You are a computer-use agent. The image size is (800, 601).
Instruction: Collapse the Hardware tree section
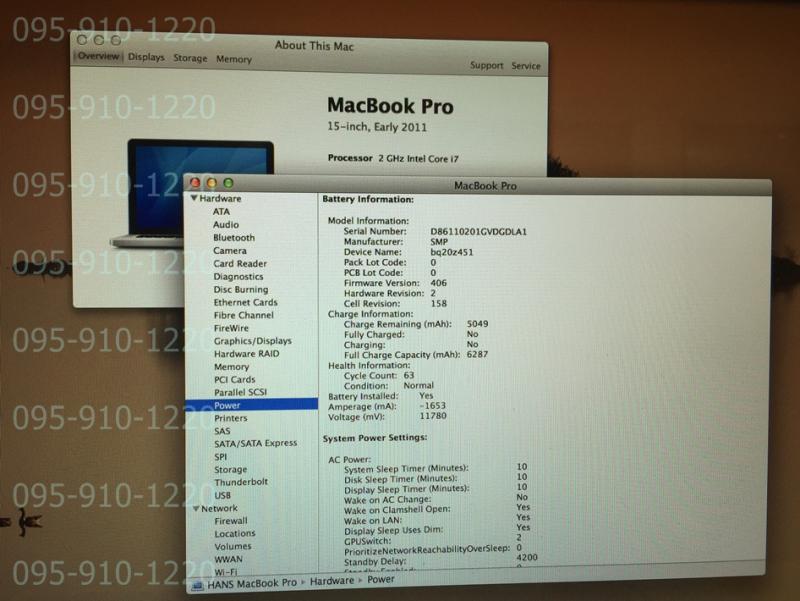click(x=194, y=198)
